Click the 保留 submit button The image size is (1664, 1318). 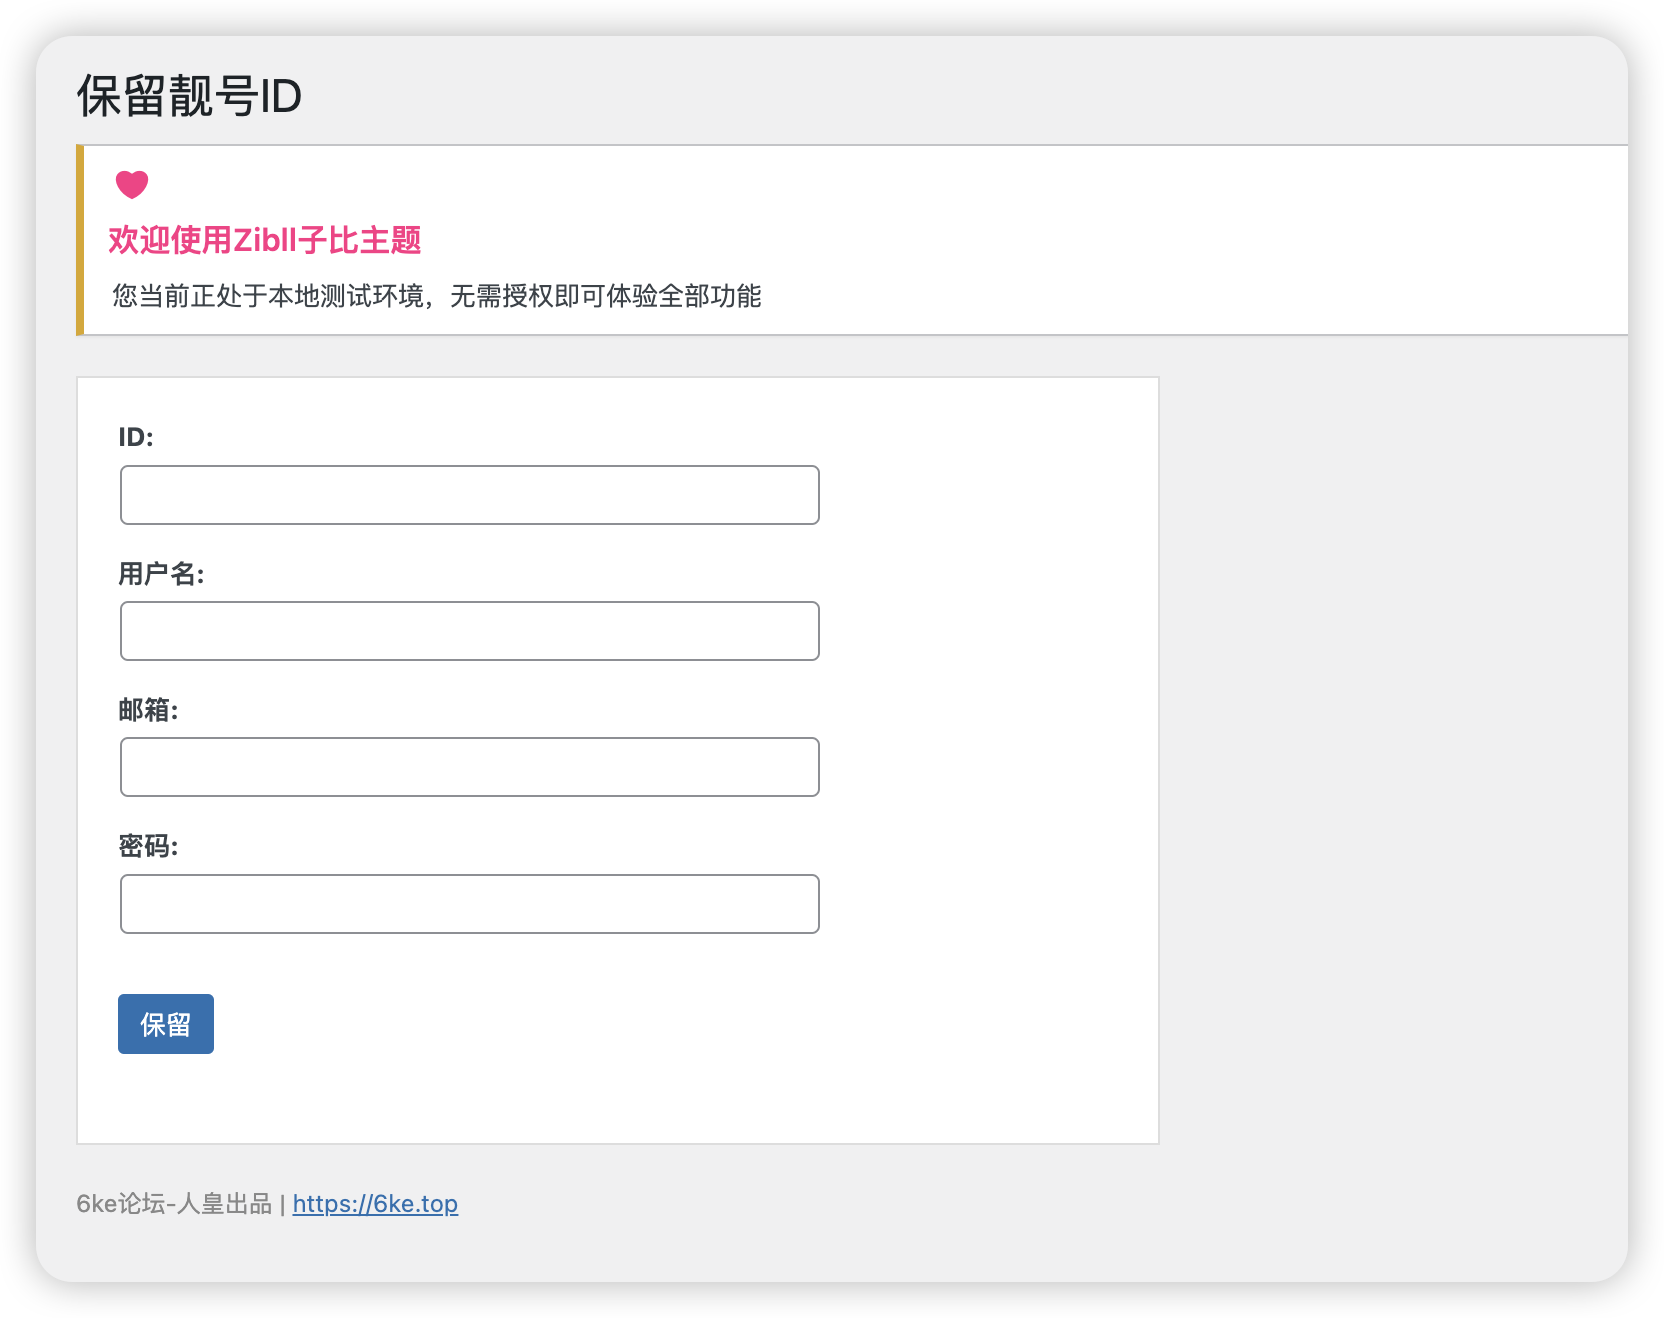click(165, 1023)
